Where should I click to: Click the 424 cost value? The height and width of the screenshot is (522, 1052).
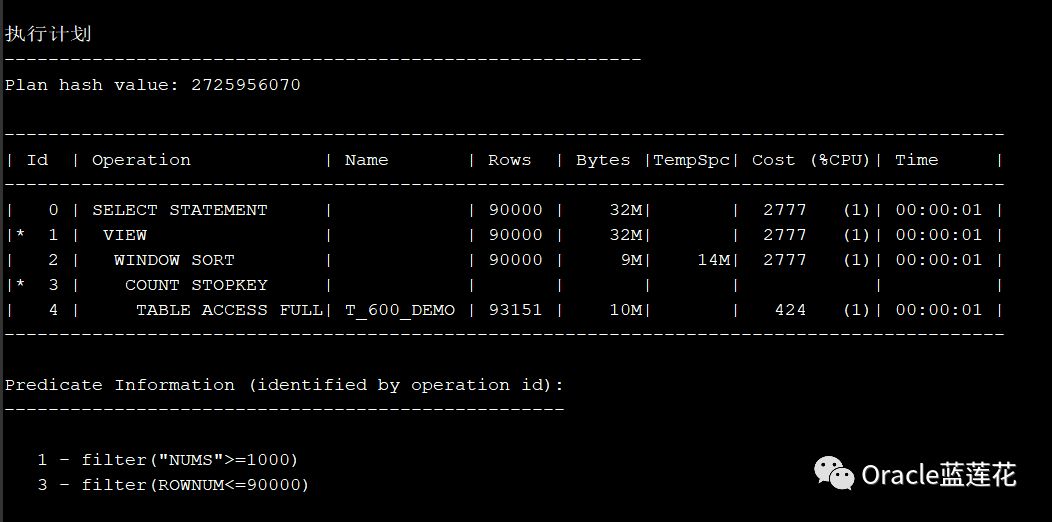point(790,310)
